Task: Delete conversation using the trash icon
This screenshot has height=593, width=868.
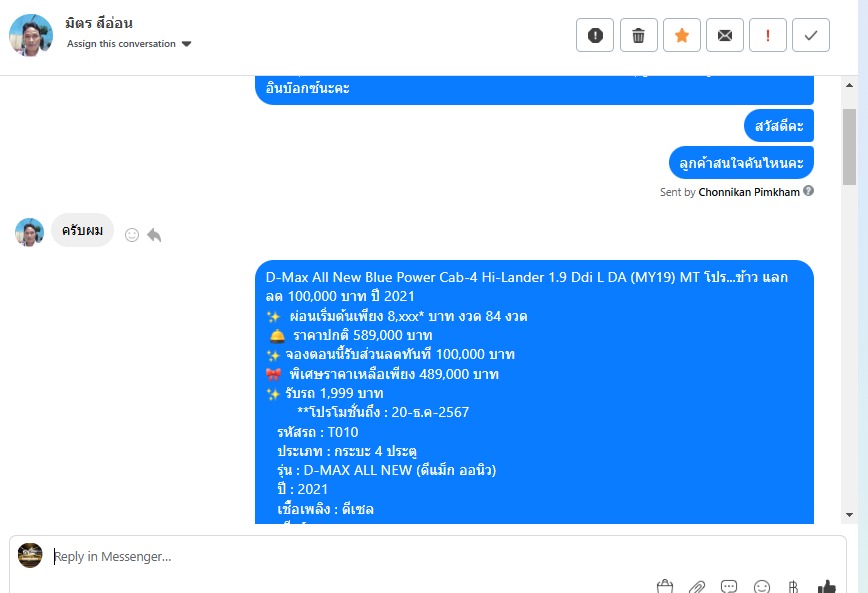Action: click(x=638, y=35)
